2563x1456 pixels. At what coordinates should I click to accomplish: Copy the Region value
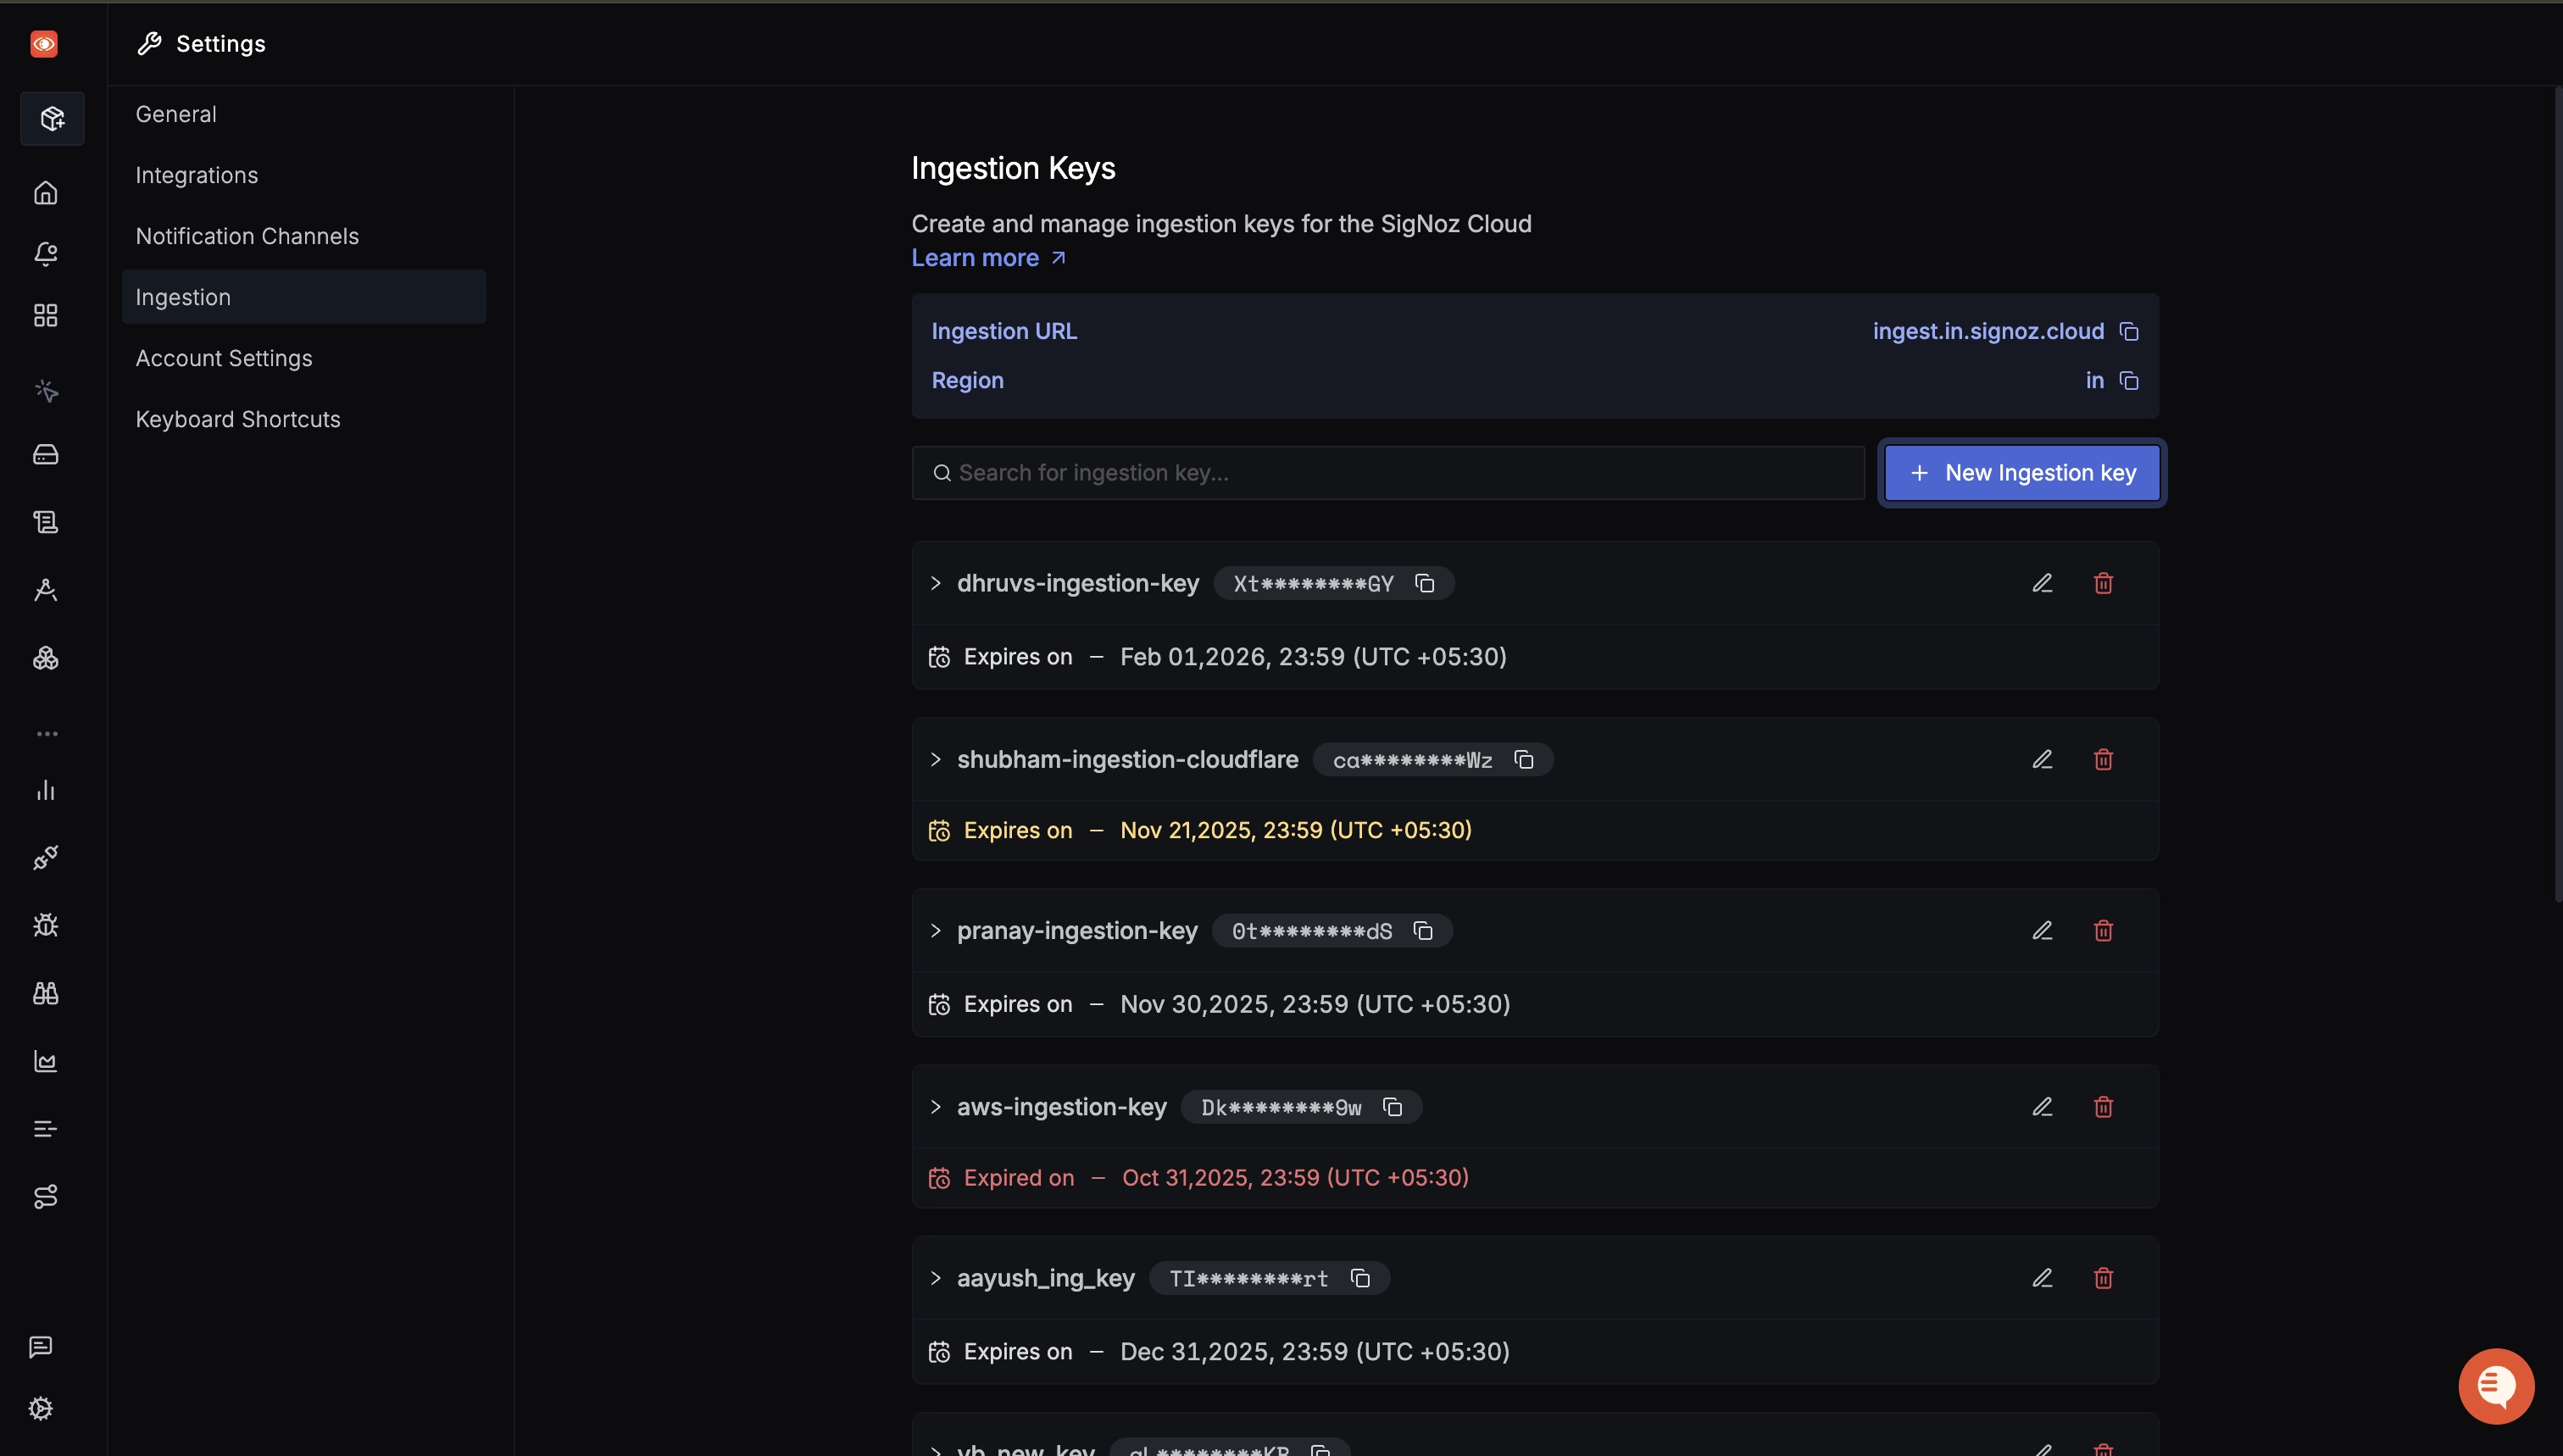pyautogui.click(x=2130, y=380)
